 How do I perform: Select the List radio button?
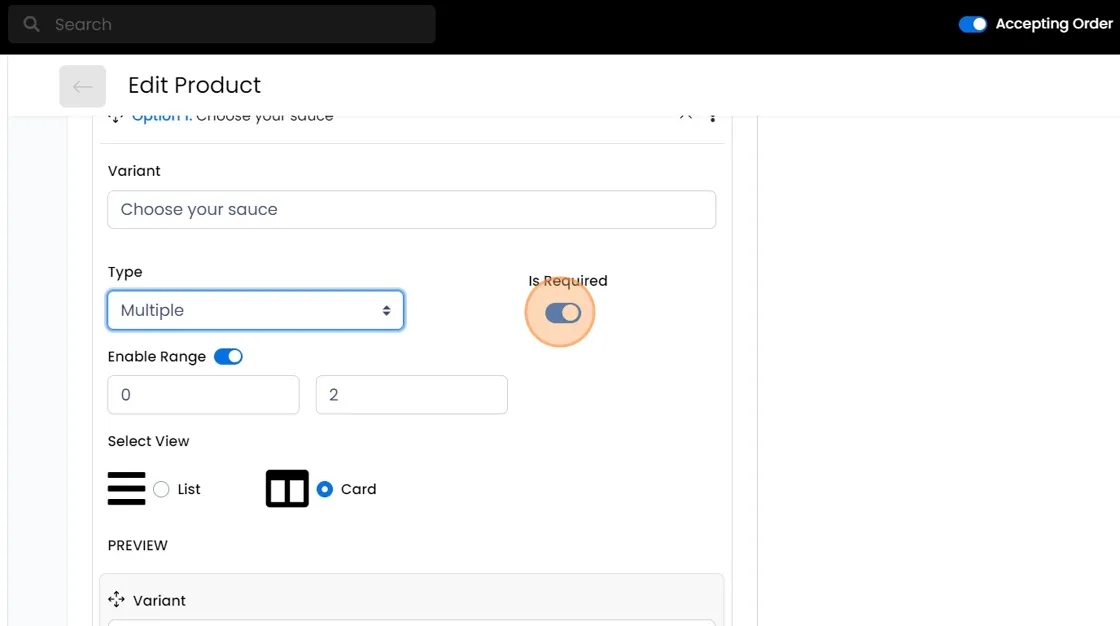[161, 489]
